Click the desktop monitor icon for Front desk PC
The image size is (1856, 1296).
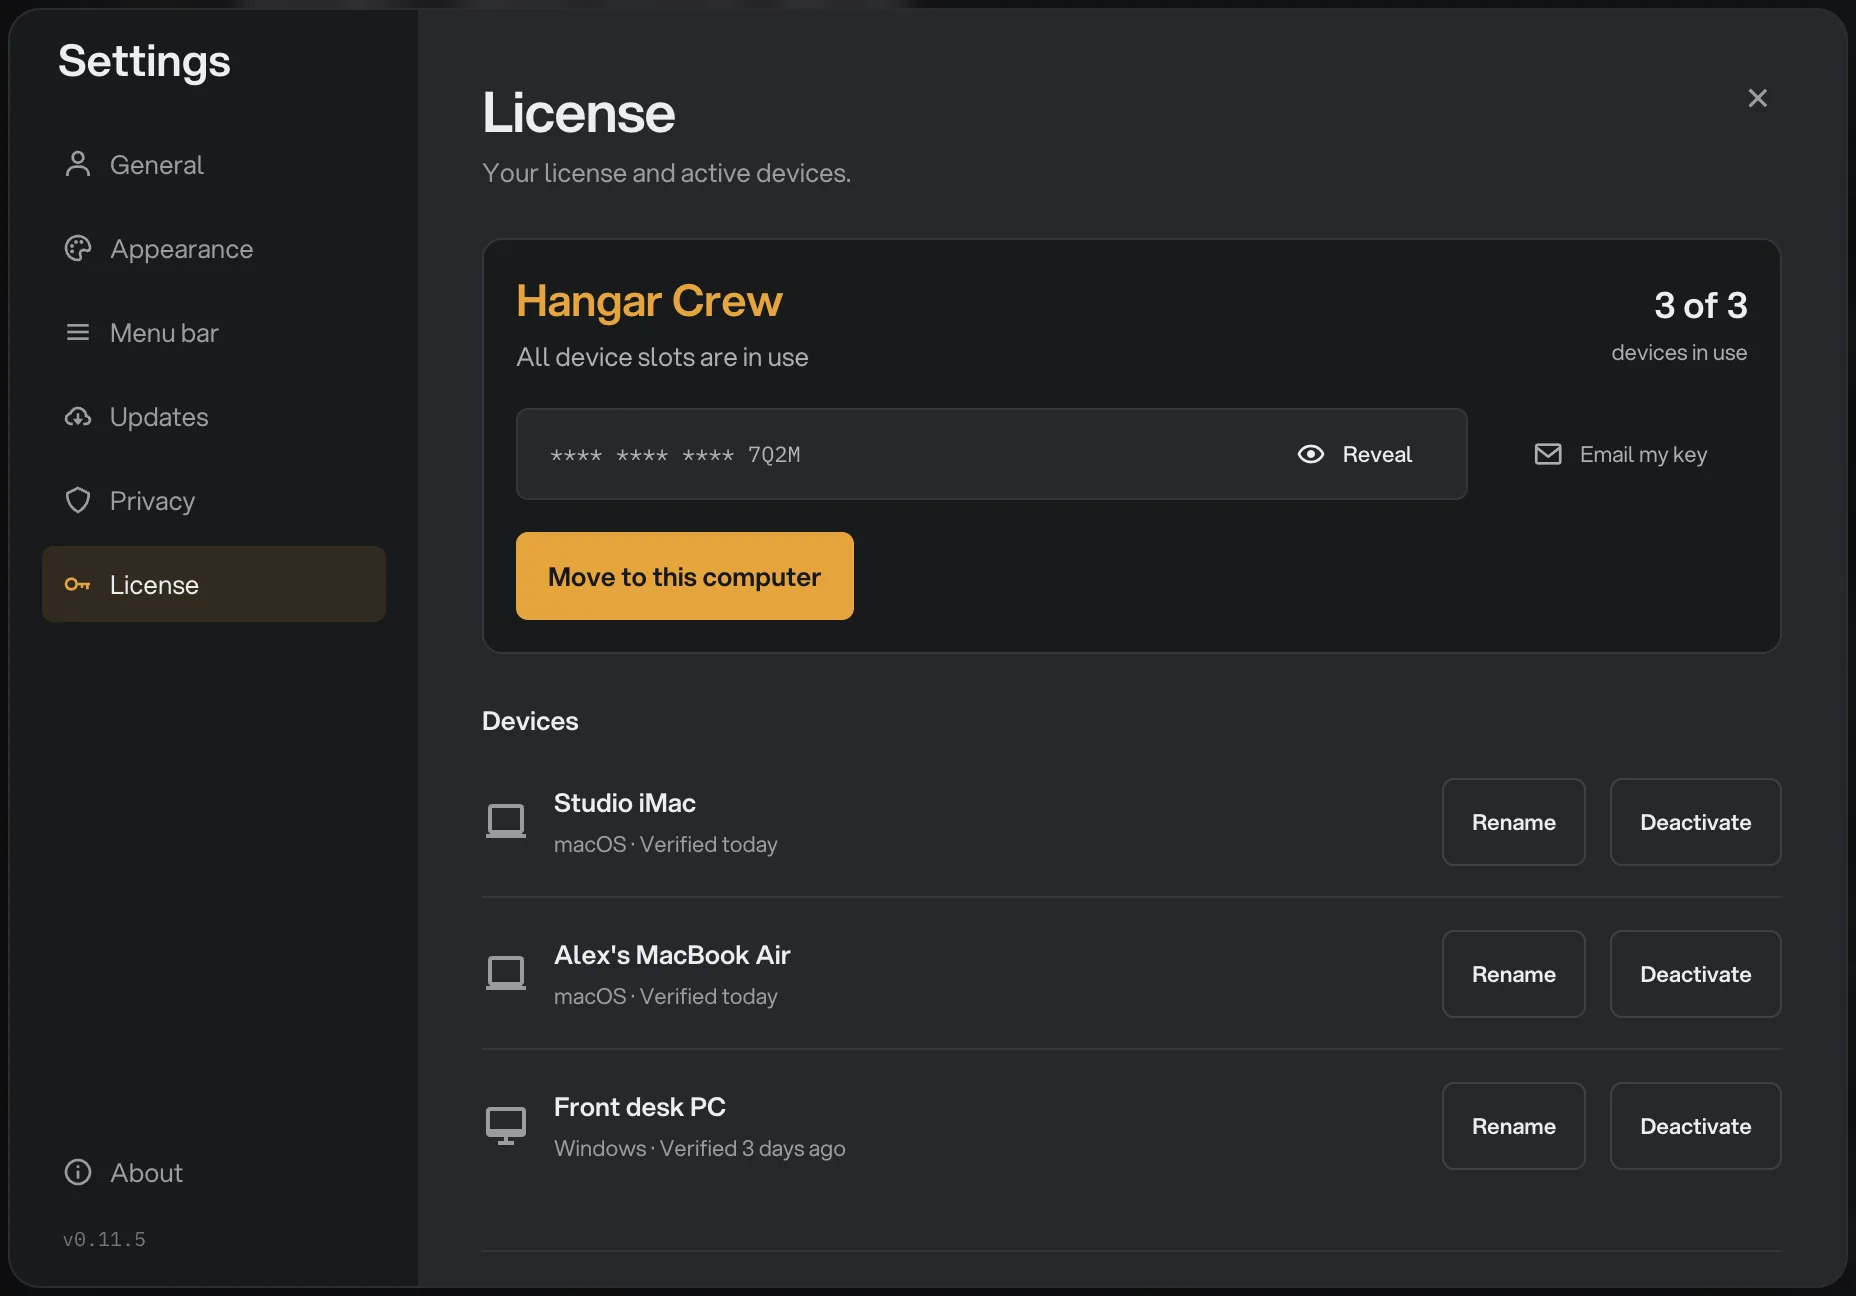coord(506,1126)
